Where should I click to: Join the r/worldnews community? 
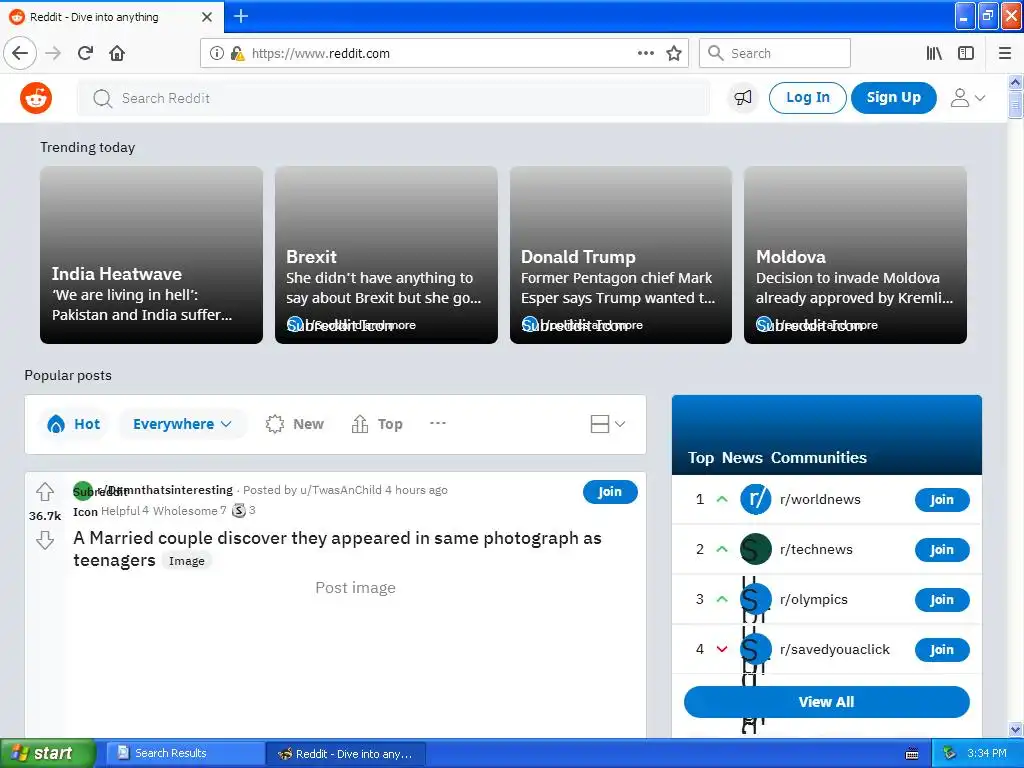tap(942, 500)
